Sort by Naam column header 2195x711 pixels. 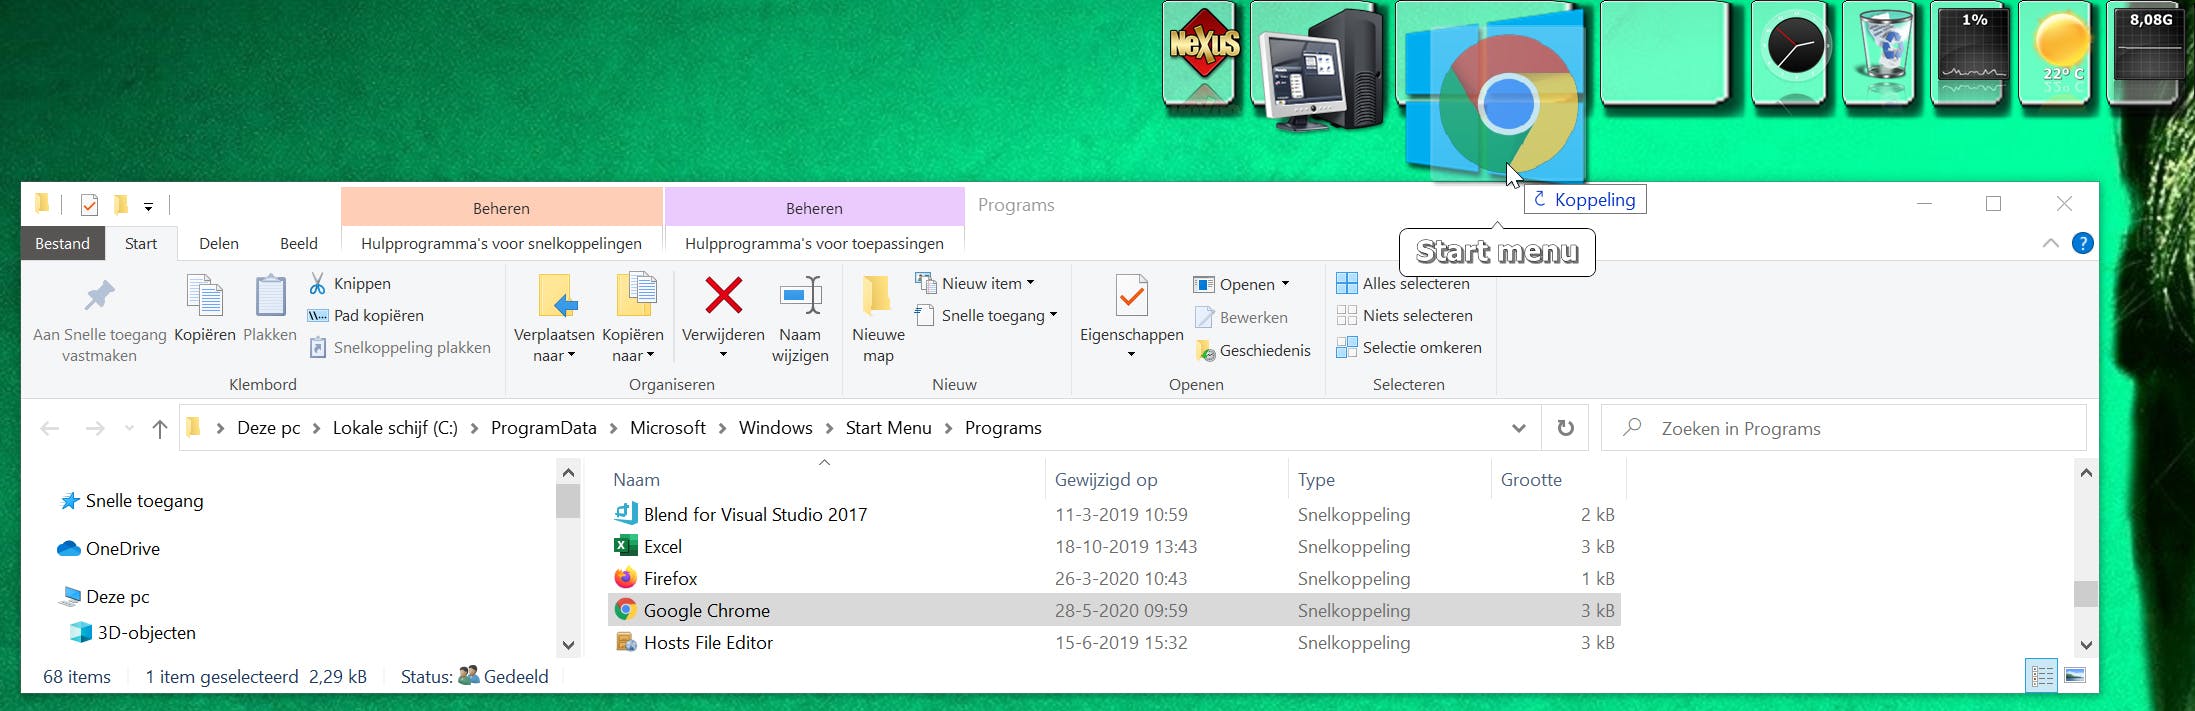[826, 480]
